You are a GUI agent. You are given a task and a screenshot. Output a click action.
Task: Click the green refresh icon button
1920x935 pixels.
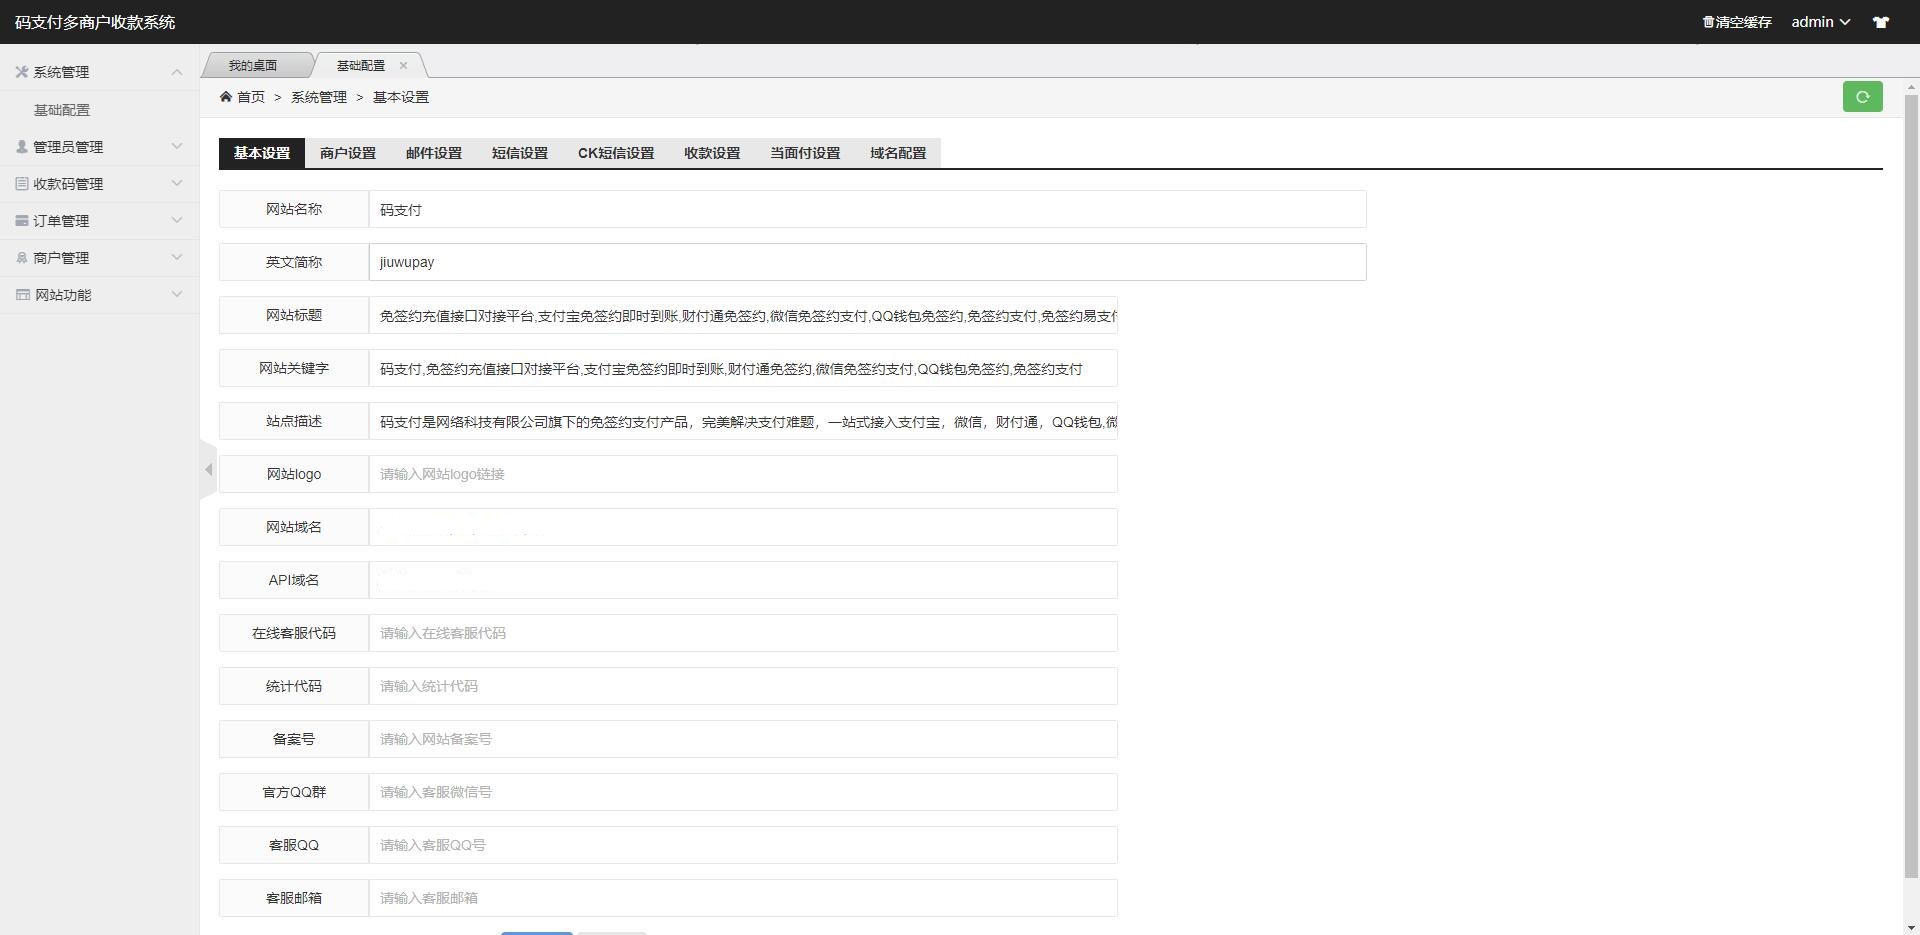click(x=1862, y=97)
